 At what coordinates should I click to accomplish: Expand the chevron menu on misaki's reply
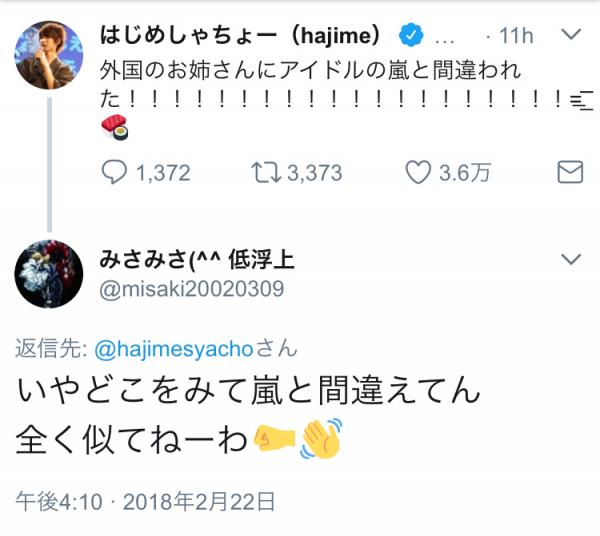570,260
